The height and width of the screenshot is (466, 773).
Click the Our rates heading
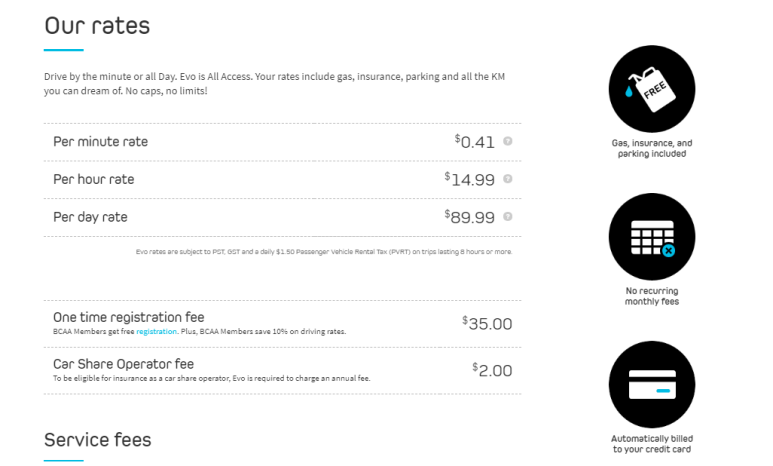(x=97, y=26)
